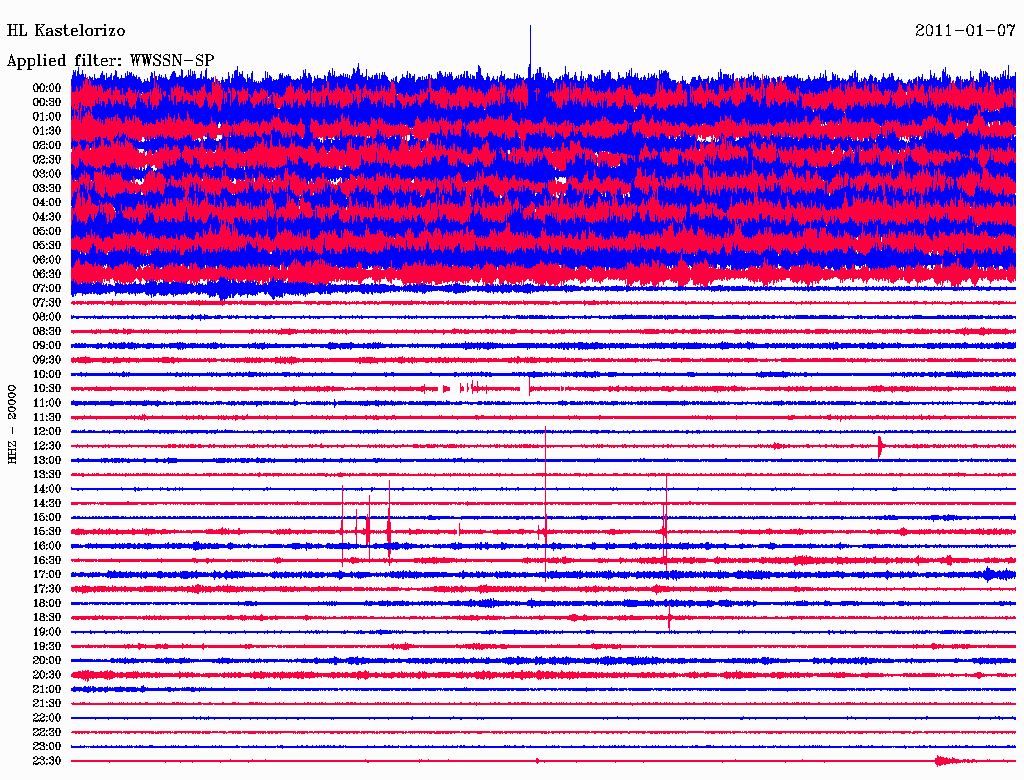Click the downward spike on the 18:30 trace
This screenshot has width=1024, height=780.
pos(669,618)
